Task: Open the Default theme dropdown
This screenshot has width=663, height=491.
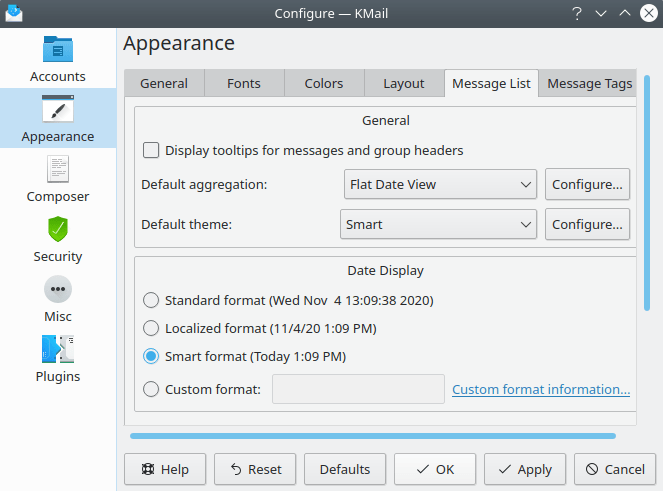Action: (439, 225)
